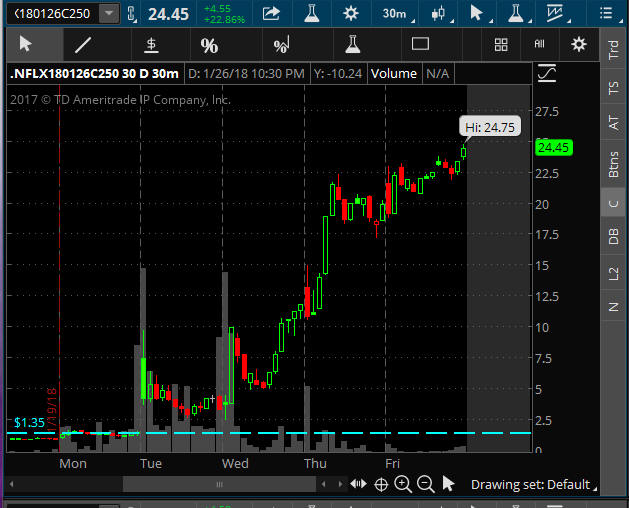Select the price level dollar tool
629x508 pixels.
click(151, 45)
